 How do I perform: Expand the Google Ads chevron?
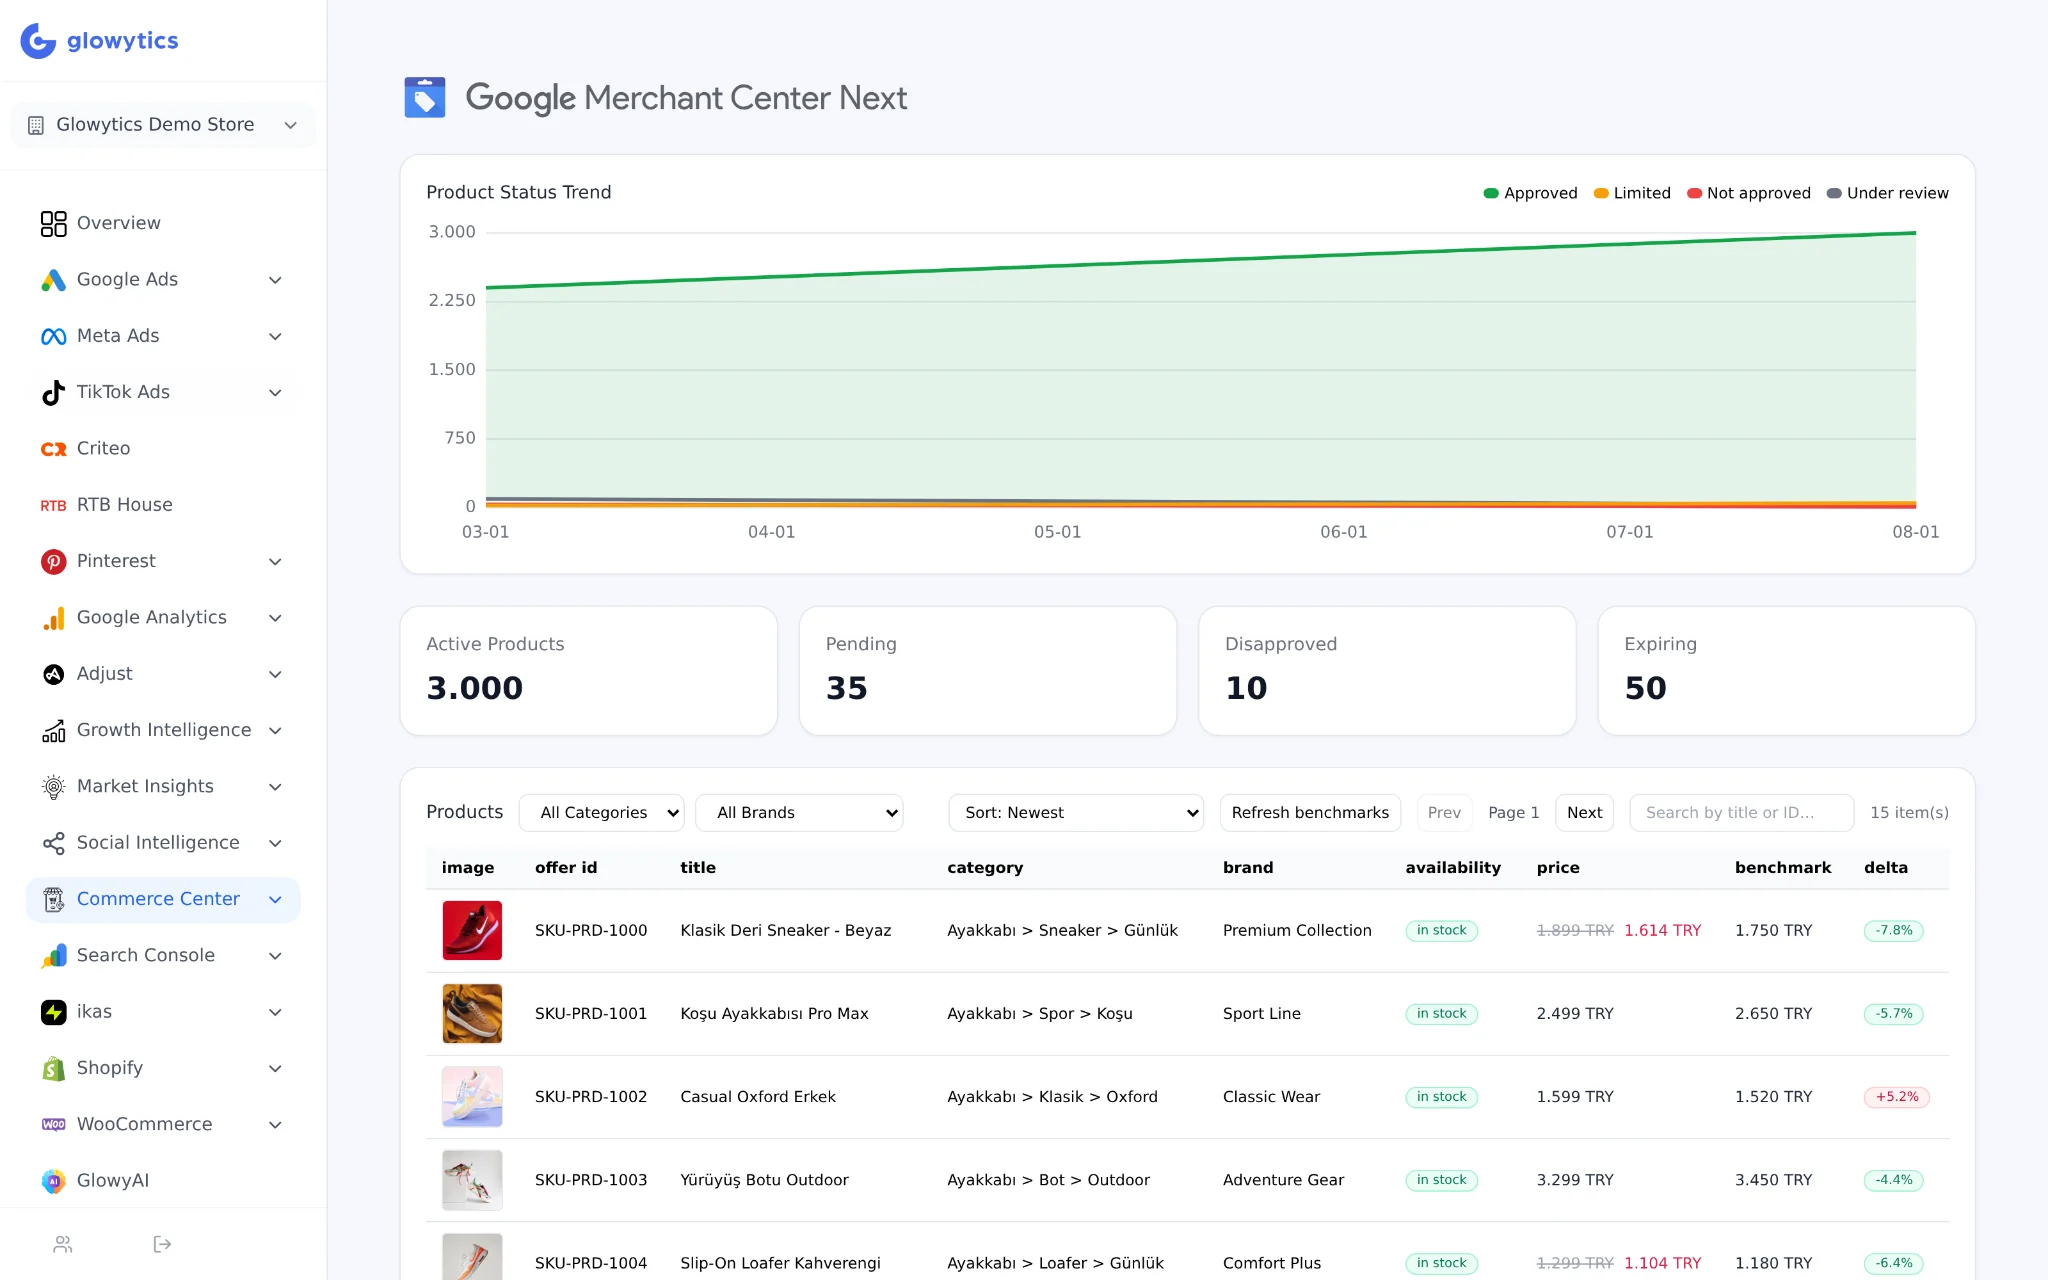pos(275,280)
